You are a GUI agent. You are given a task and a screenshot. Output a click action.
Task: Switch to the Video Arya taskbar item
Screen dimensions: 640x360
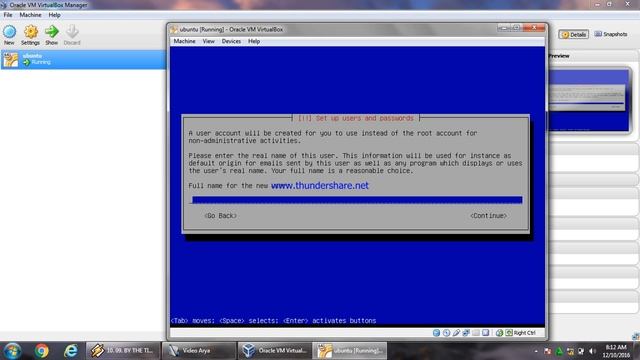(199, 351)
